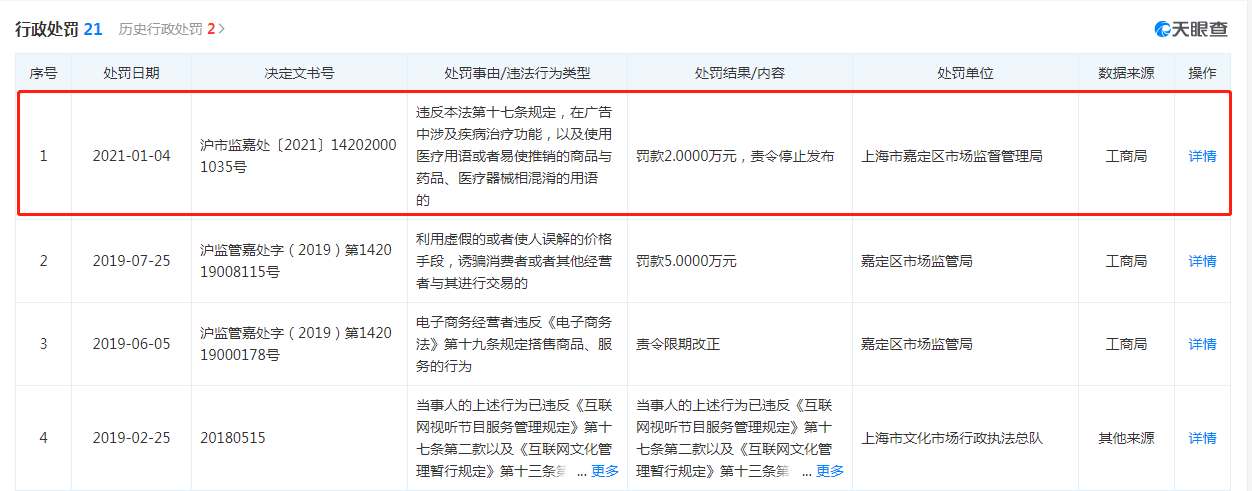1252x491 pixels.
Task: Click serial number 4 cell
Action: tap(43, 438)
